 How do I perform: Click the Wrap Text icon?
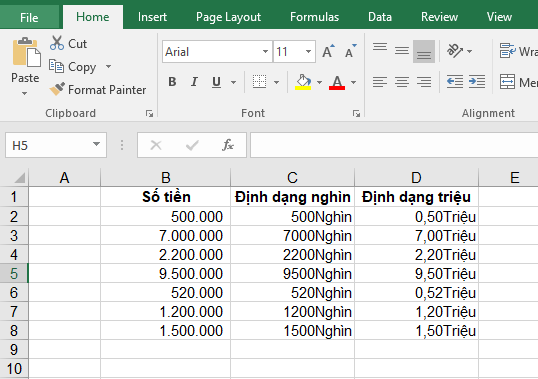pyautogui.click(x=507, y=51)
